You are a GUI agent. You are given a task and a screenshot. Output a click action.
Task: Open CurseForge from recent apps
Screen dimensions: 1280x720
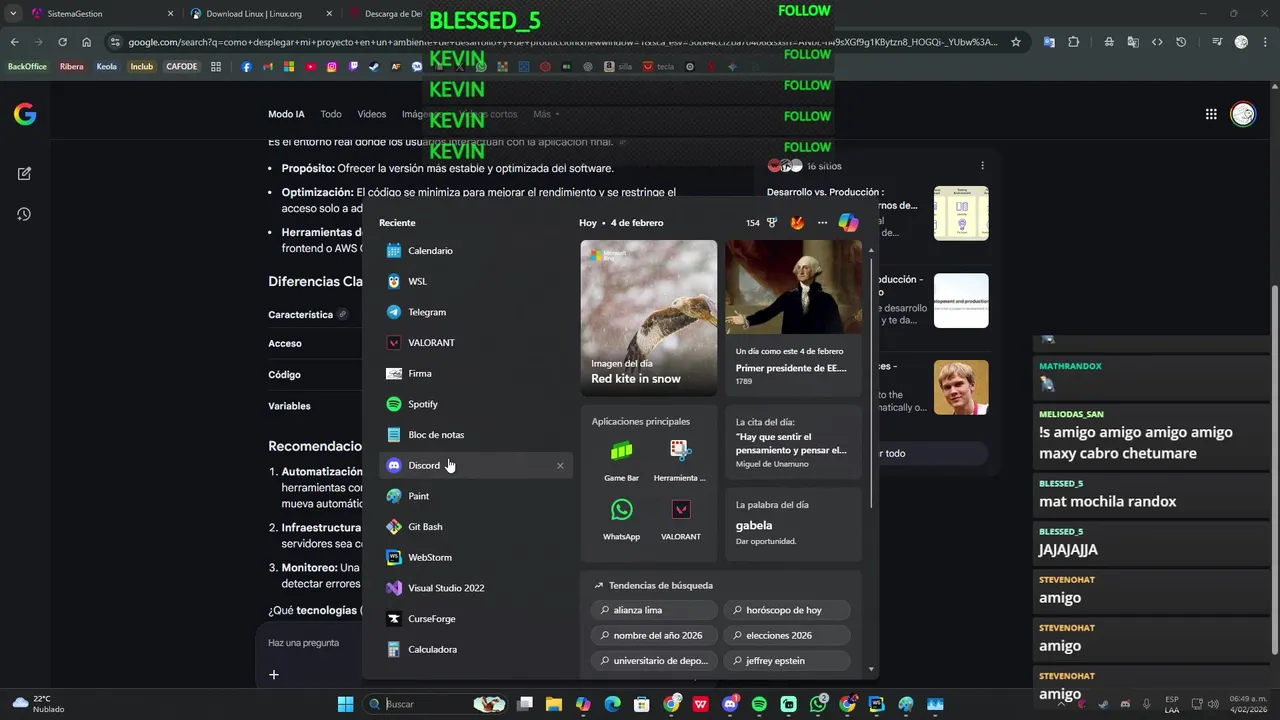[475, 619]
